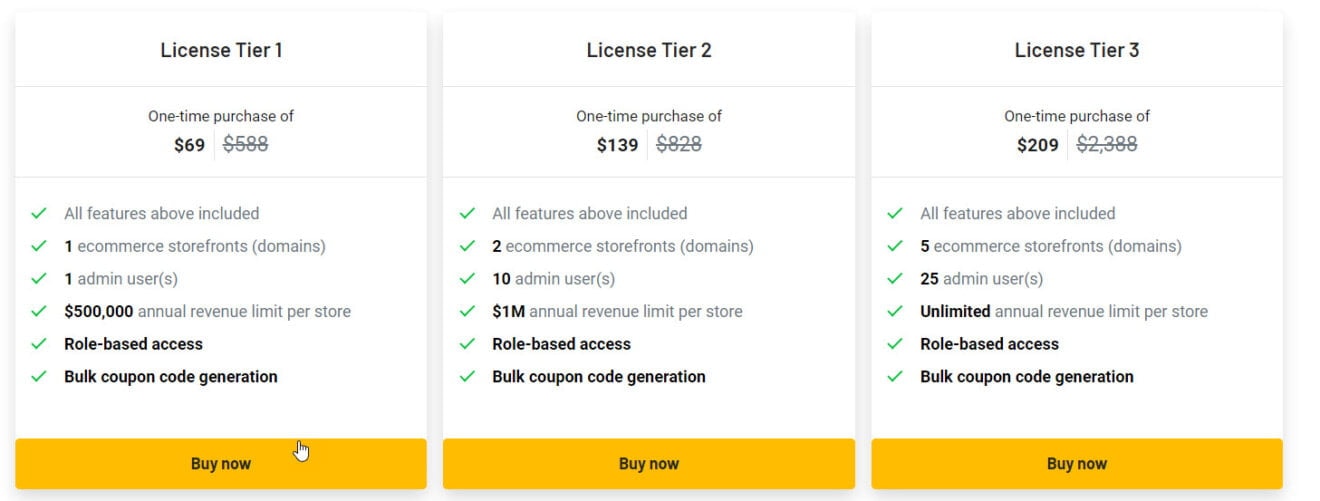Click checkmark beside 'Unlimited annual revenue limit'
The image size is (1320, 501).
pyautogui.click(x=895, y=311)
